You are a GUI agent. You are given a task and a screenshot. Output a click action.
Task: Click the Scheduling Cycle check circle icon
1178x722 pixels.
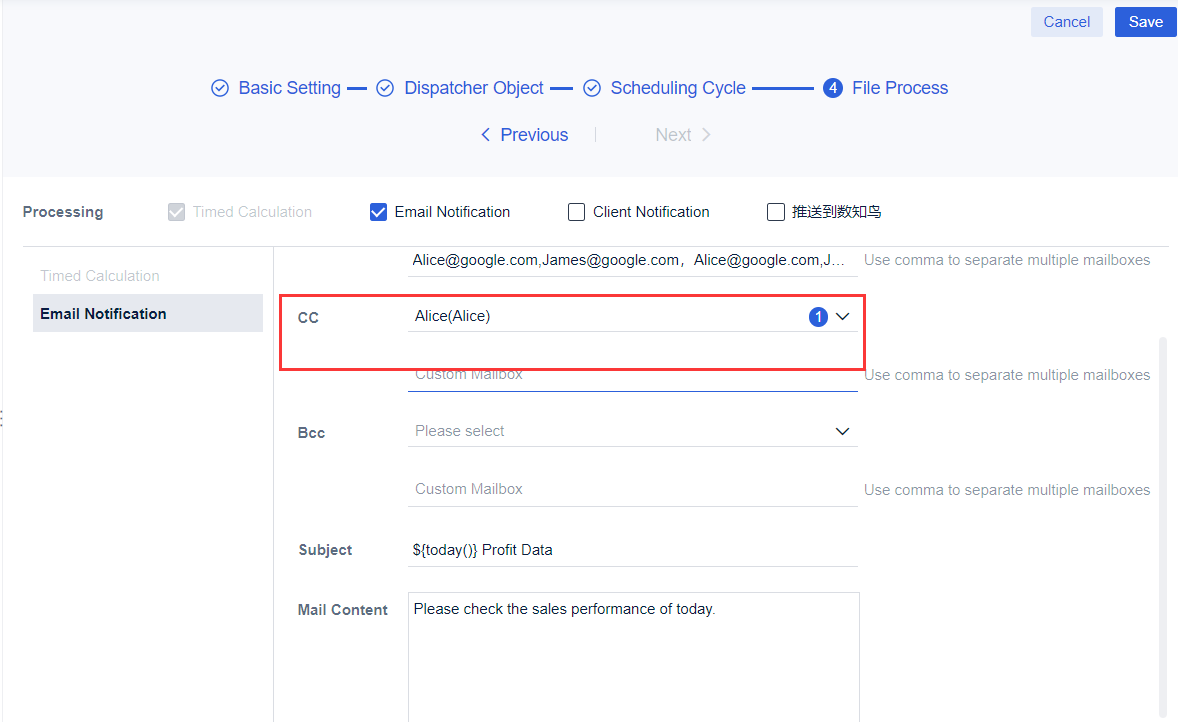pos(592,88)
